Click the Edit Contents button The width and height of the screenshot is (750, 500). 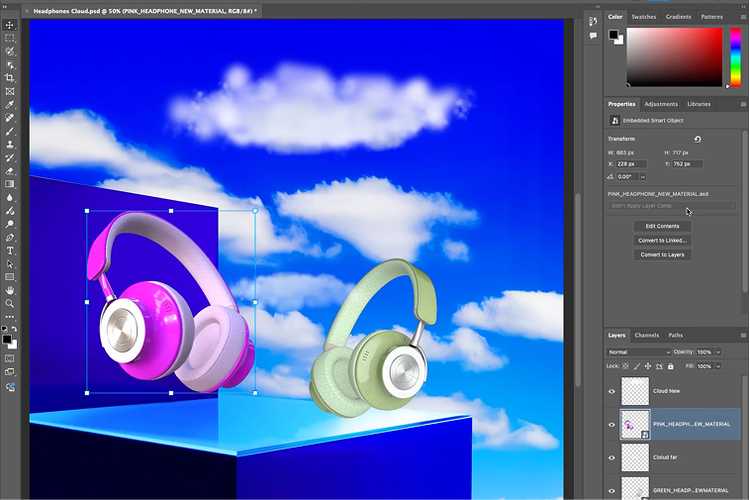click(661, 226)
